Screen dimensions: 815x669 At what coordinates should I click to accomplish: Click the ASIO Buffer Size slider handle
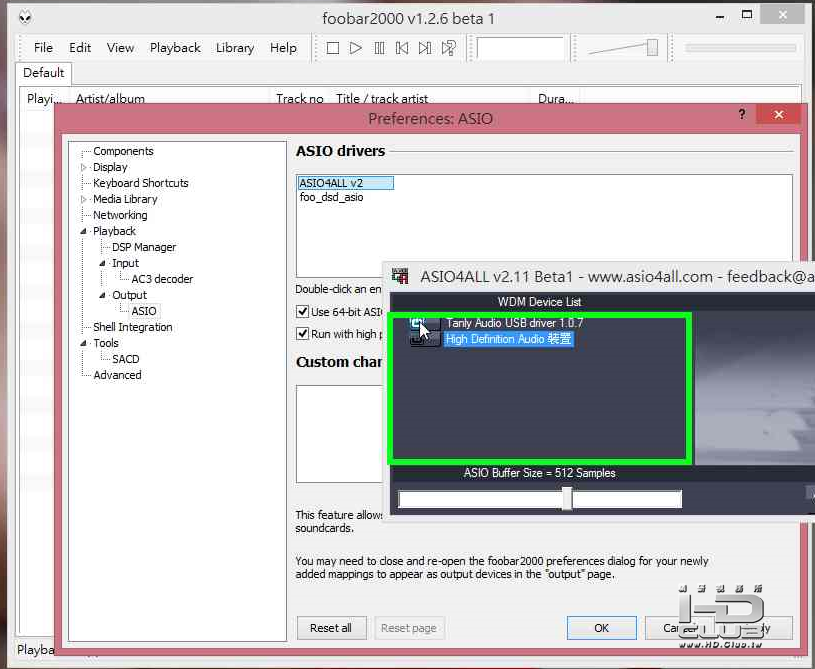click(x=567, y=499)
